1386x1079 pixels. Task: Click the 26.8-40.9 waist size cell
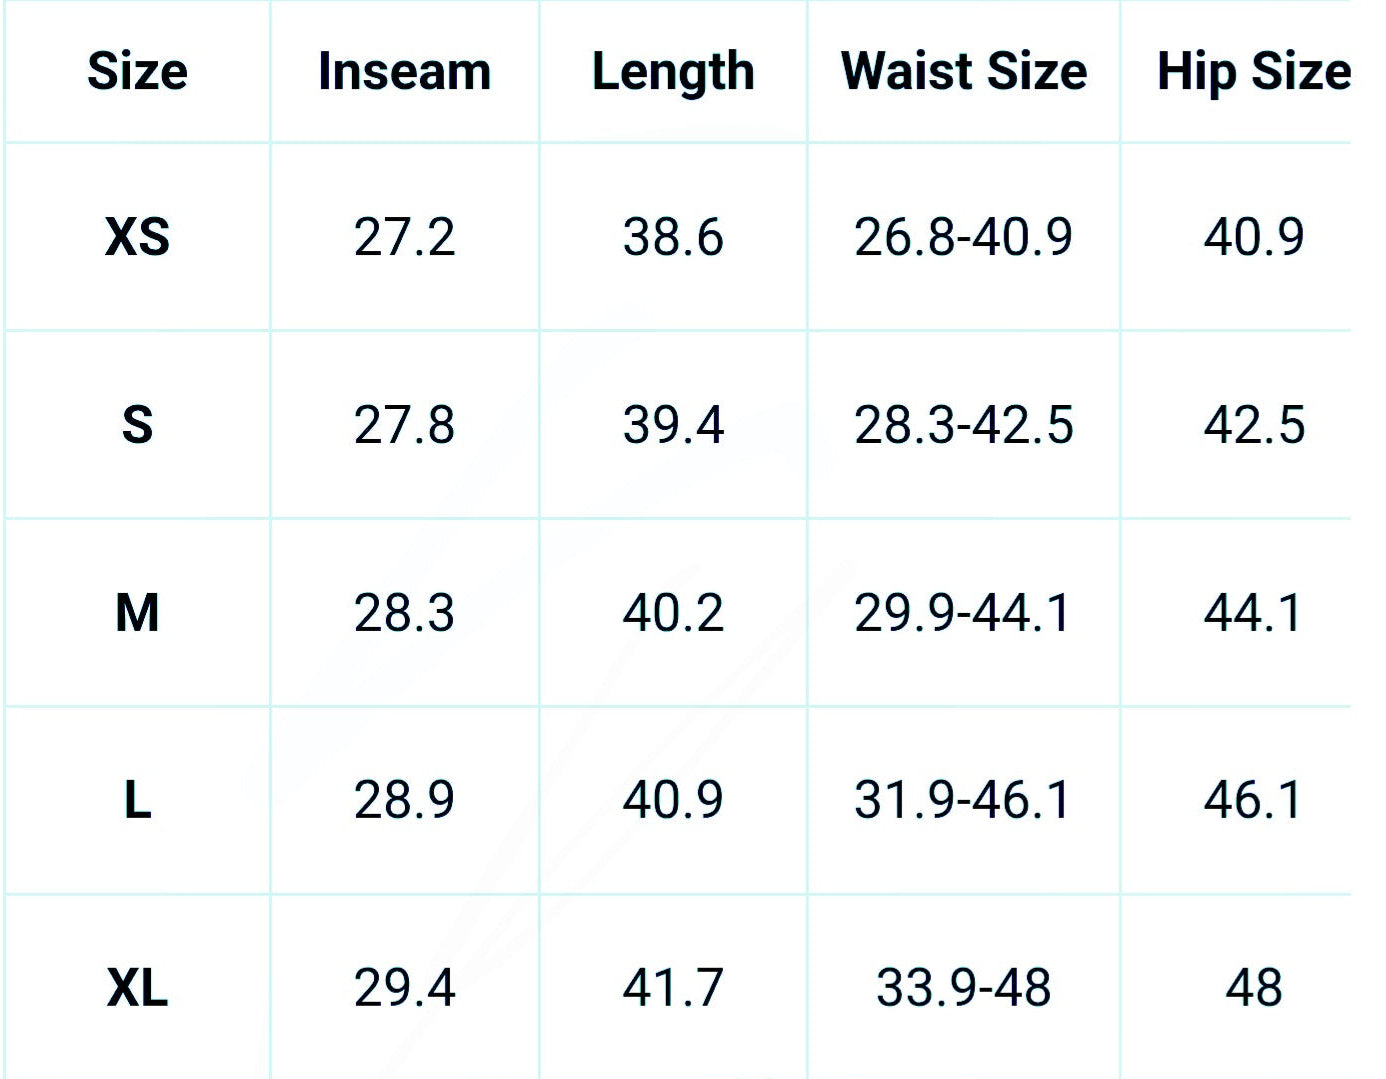point(963,237)
